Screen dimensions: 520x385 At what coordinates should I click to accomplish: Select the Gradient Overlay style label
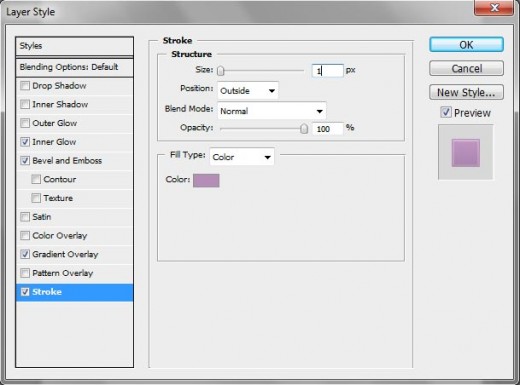pyautogui.click(x=65, y=254)
